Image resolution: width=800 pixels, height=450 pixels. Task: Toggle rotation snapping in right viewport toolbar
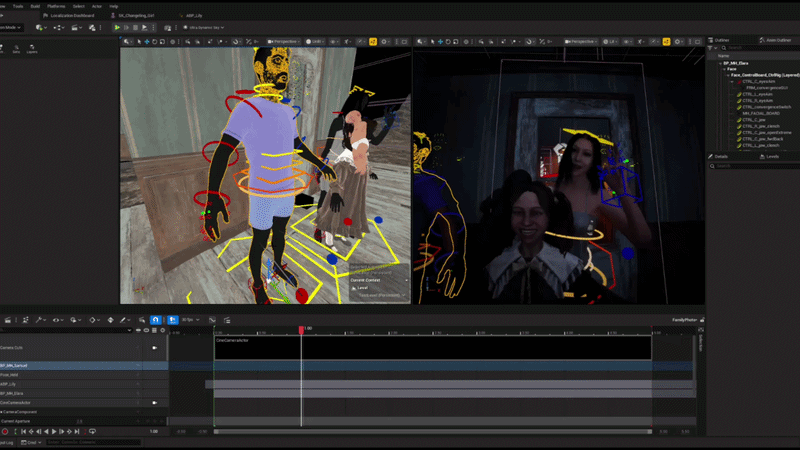[x=529, y=42]
